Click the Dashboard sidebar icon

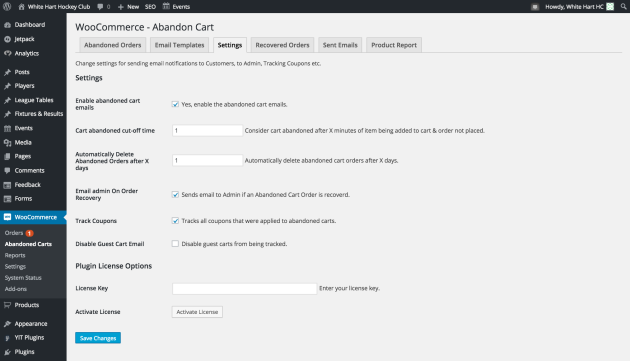tap(7, 25)
